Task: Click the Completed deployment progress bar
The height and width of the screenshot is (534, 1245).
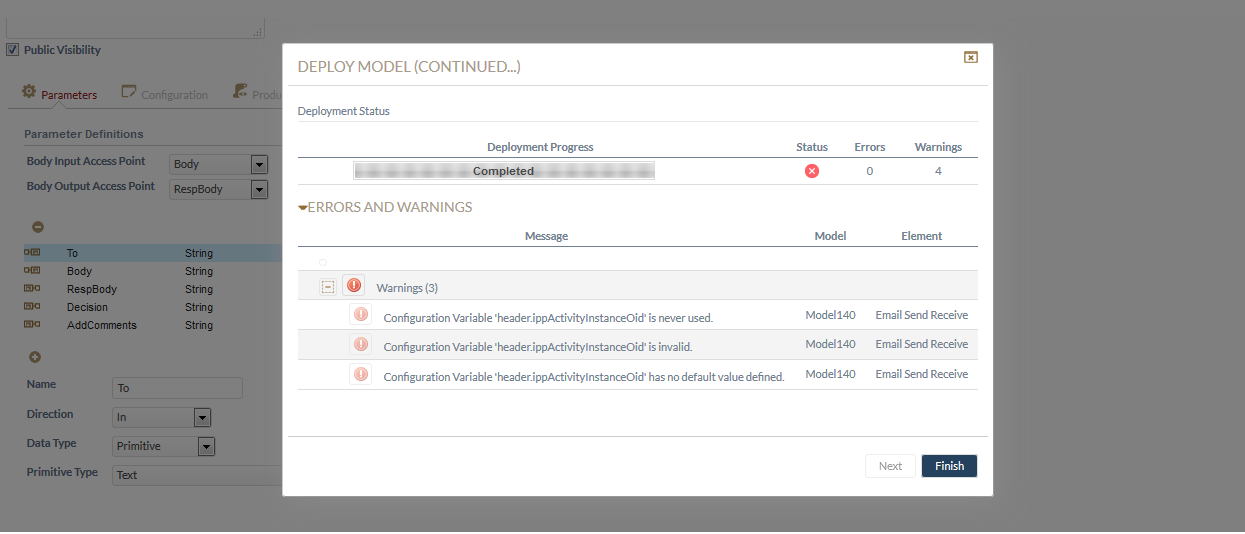Action: pyautogui.click(x=503, y=171)
